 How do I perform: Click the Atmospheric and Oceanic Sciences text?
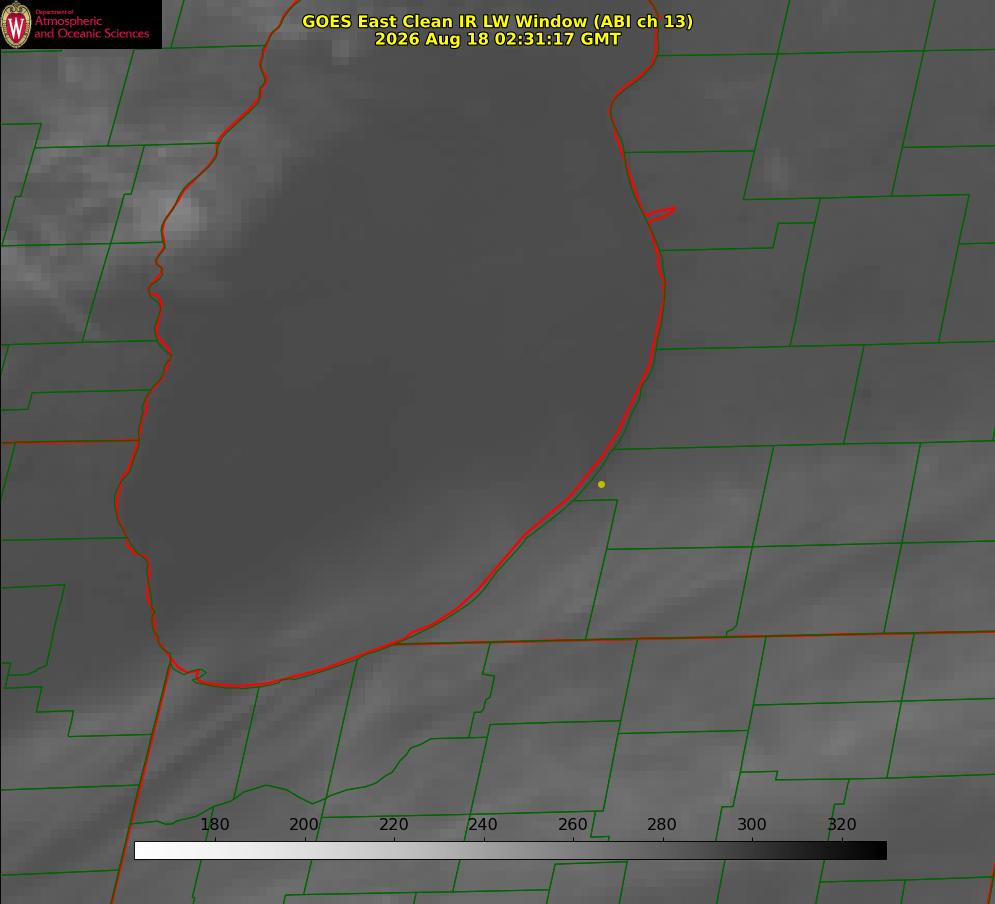tap(91, 27)
